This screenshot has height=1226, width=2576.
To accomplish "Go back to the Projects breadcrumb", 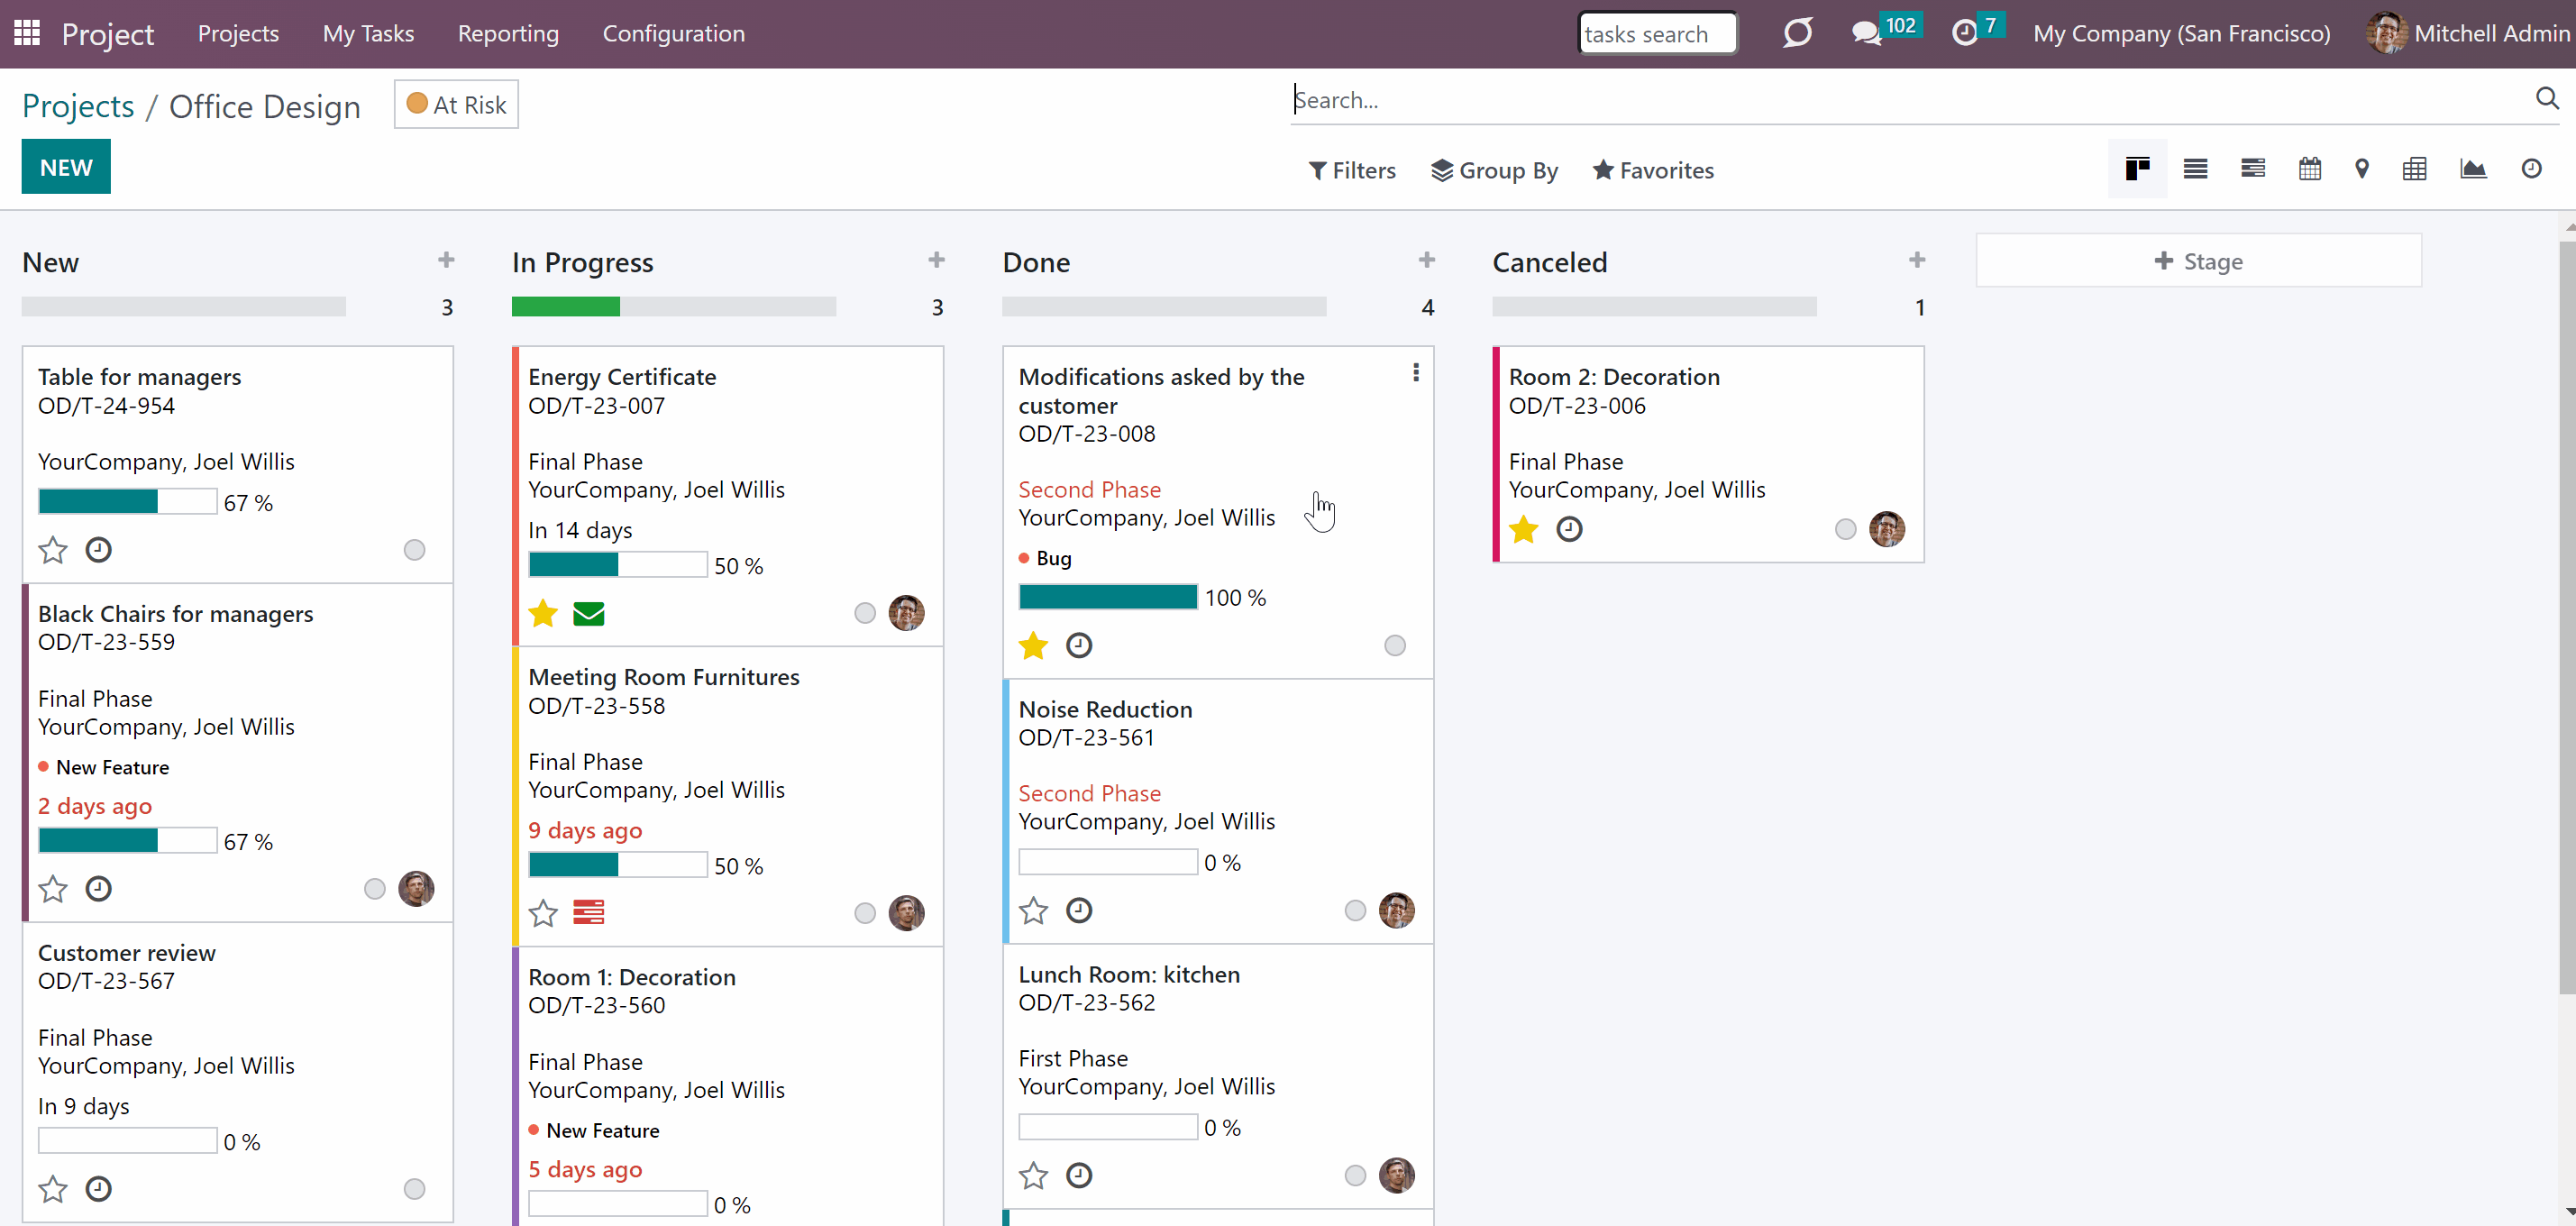I will click(78, 105).
